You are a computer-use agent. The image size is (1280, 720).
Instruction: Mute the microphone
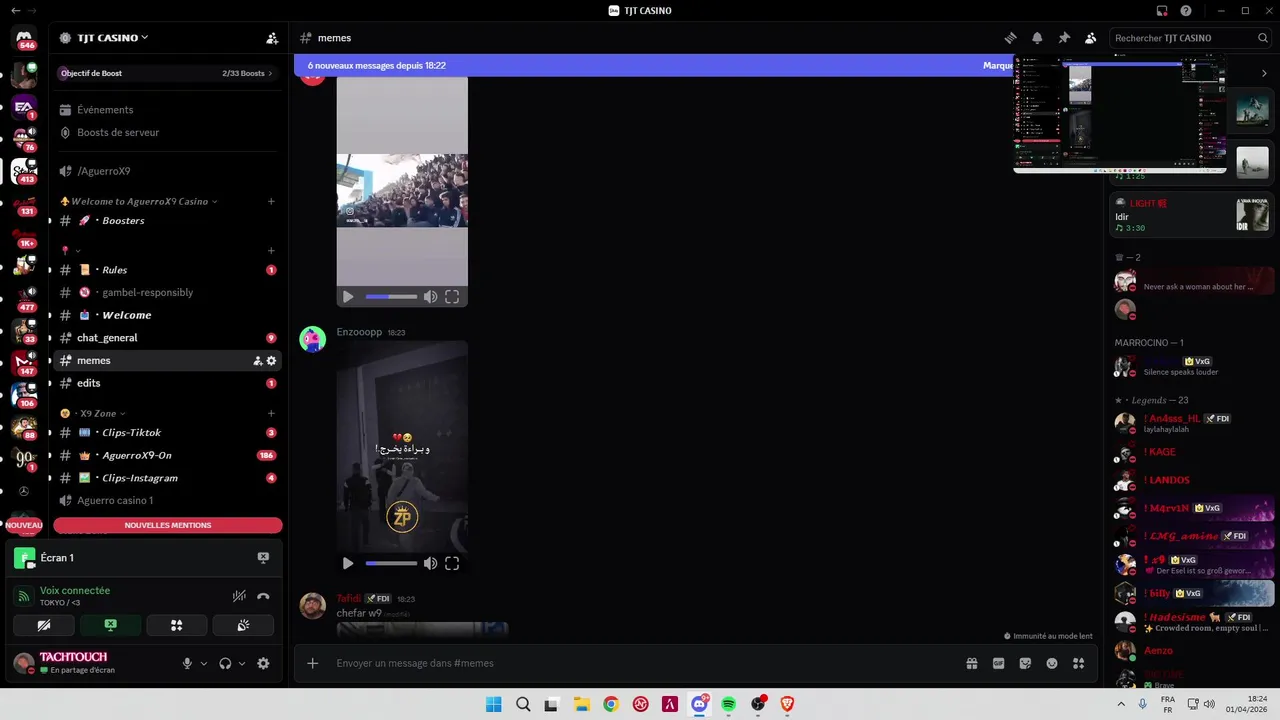pos(187,663)
